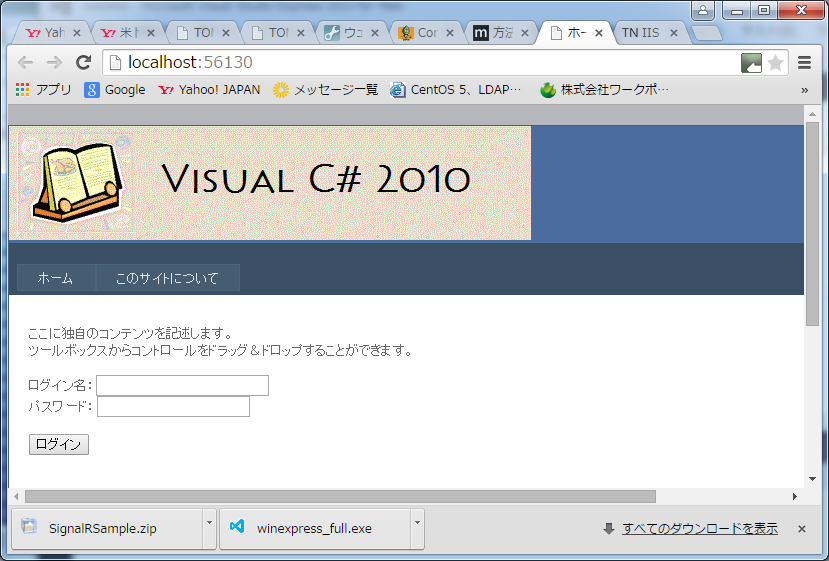Open the Google bookmark
Viewport: 829px width, 561px height.
point(115,90)
